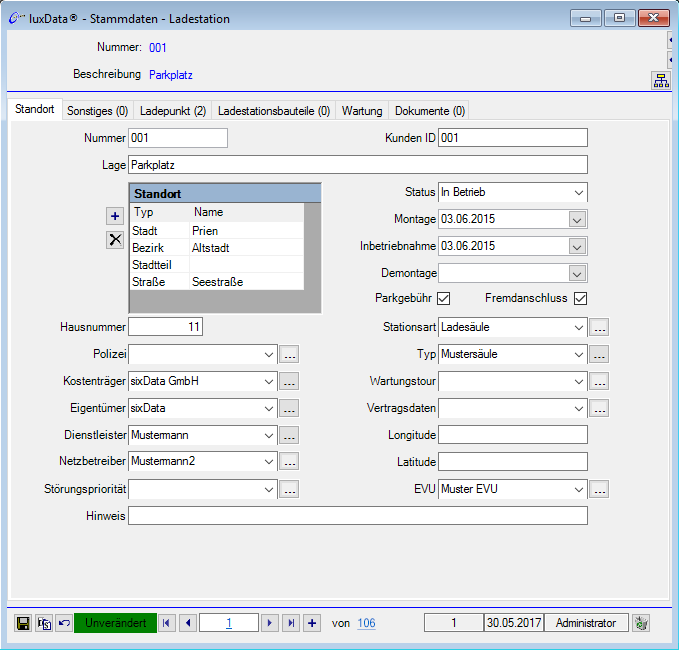Open the hierarchy structure icon
679x650 pixels.
tap(661, 81)
